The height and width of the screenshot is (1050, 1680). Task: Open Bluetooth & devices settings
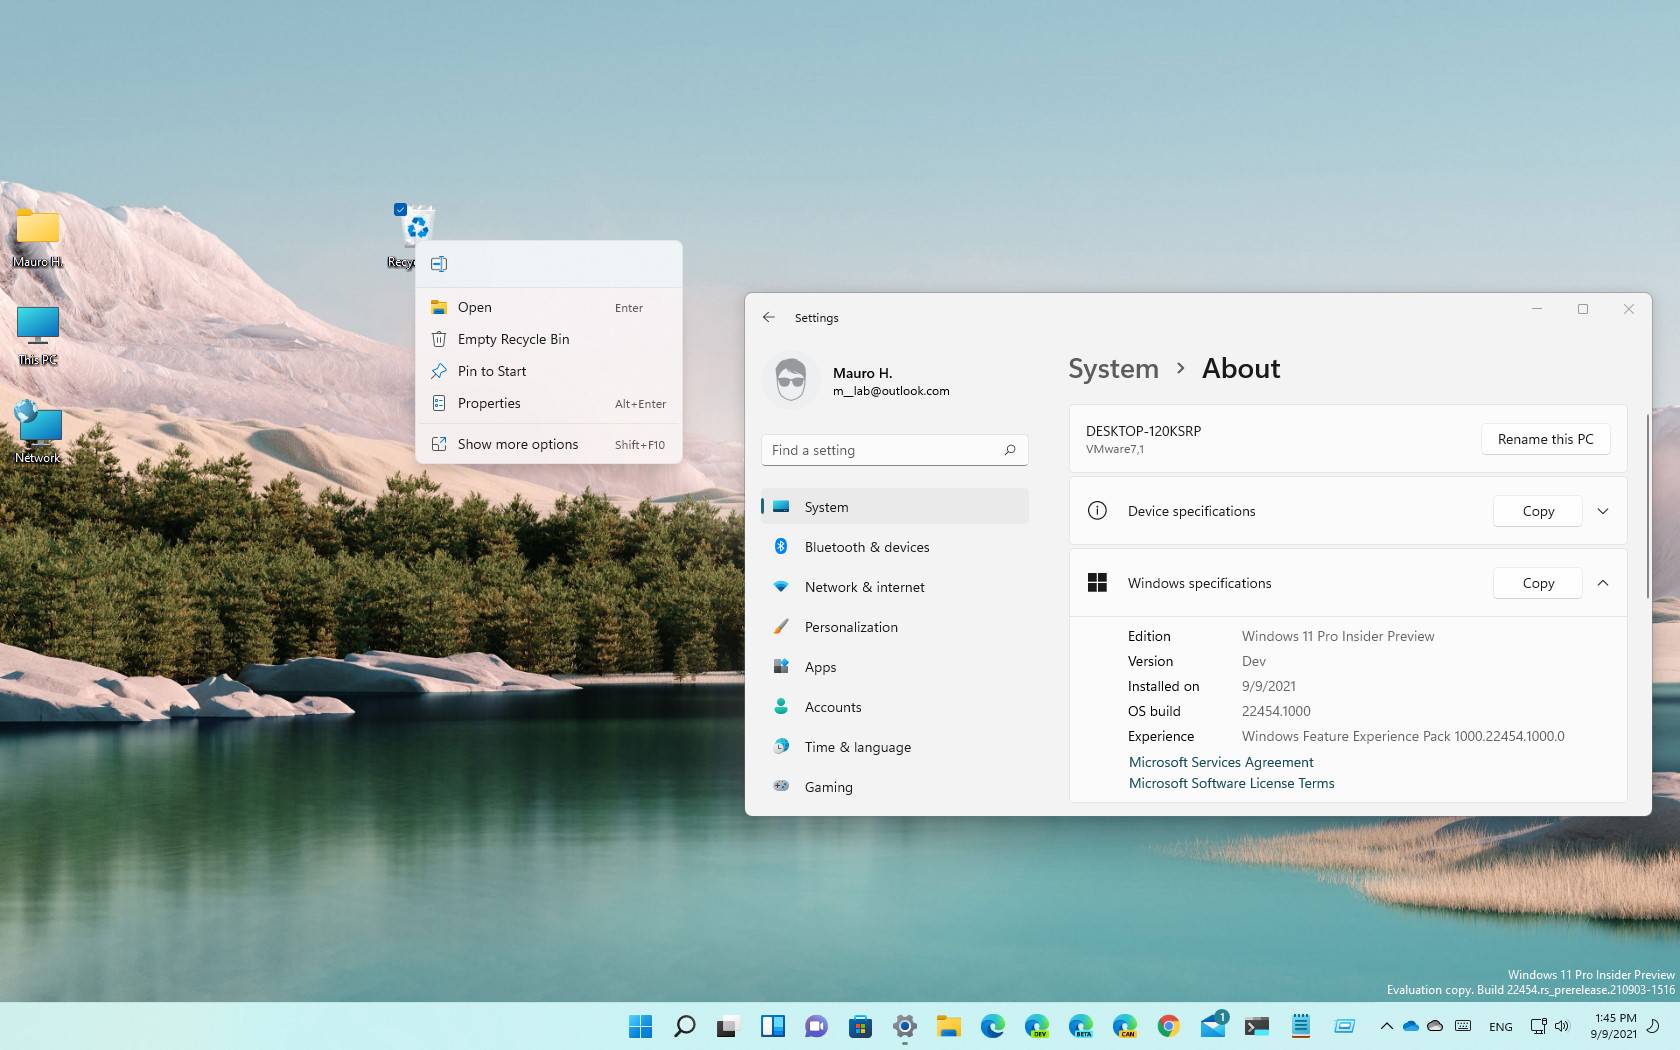(866, 547)
